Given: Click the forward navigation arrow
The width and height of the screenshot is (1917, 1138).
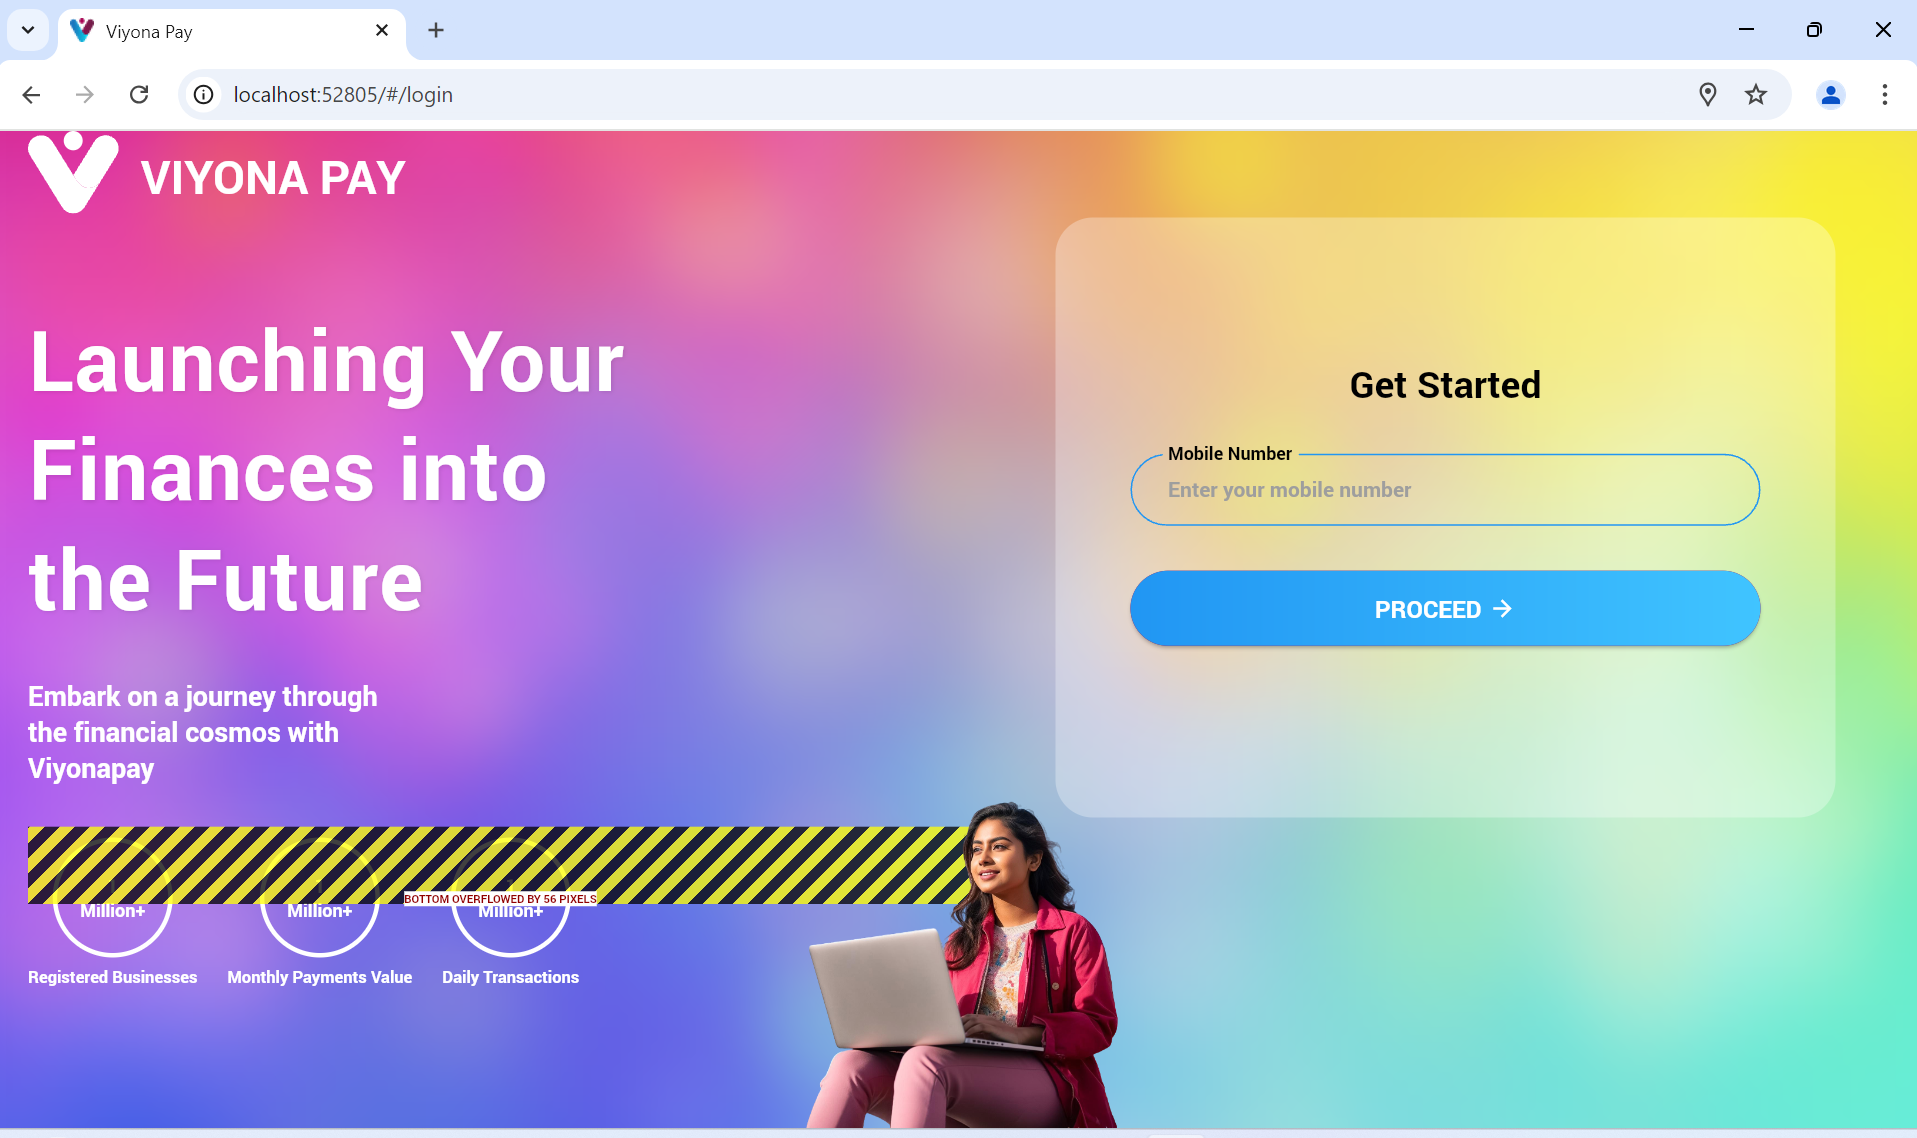Looking at the screenshot, I should (85, 95).
